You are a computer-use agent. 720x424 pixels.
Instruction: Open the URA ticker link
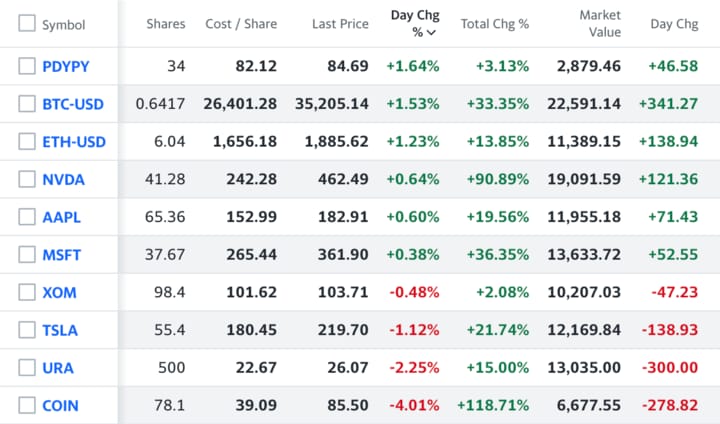tap(58, 367)
